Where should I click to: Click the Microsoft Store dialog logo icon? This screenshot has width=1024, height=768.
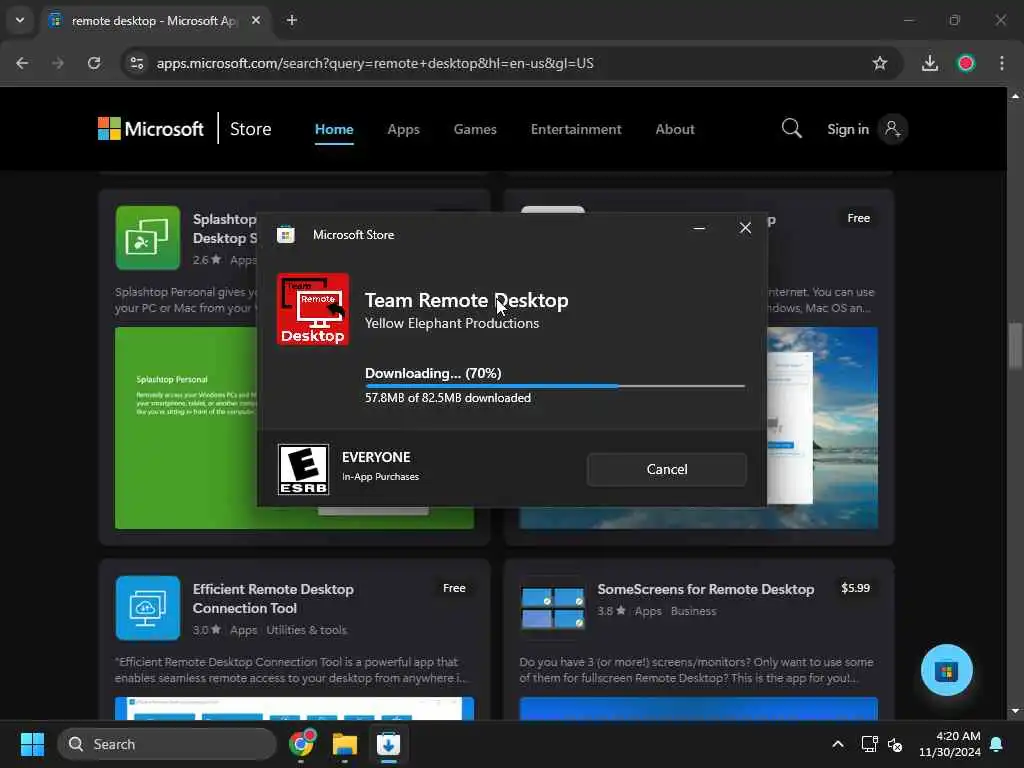coord(286,234)
